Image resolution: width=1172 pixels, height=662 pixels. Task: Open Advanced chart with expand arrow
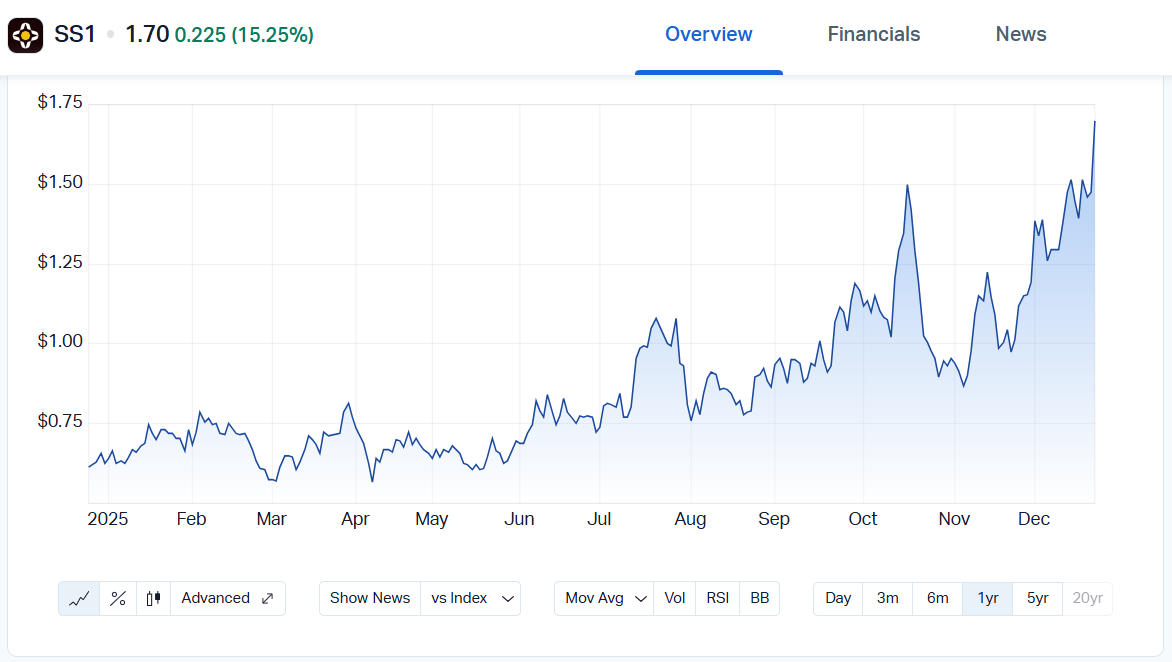[x=228, y=599]
